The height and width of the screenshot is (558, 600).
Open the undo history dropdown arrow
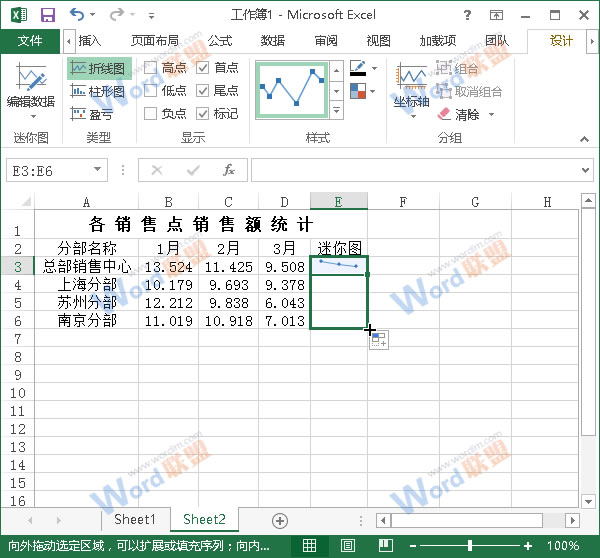93,15
